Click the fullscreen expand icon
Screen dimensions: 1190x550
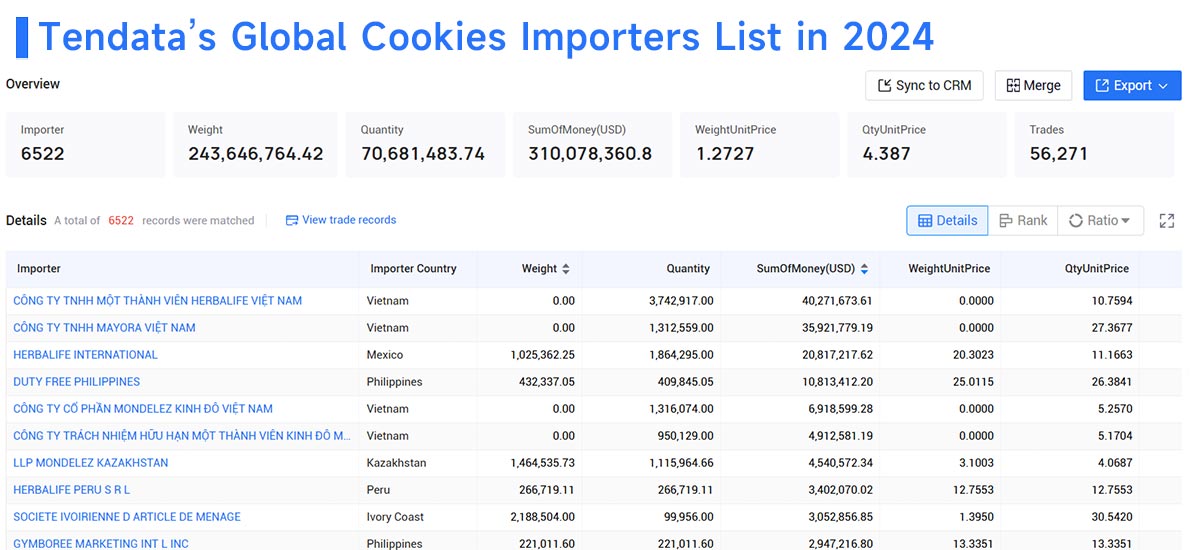tap(1166, 221)
